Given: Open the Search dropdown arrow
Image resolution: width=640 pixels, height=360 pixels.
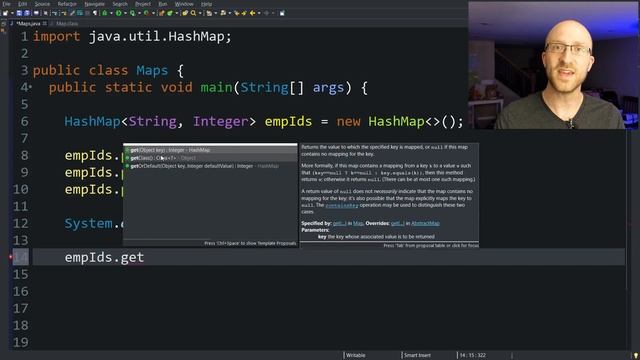Looking at the screenshot, I should pos(200,13).
